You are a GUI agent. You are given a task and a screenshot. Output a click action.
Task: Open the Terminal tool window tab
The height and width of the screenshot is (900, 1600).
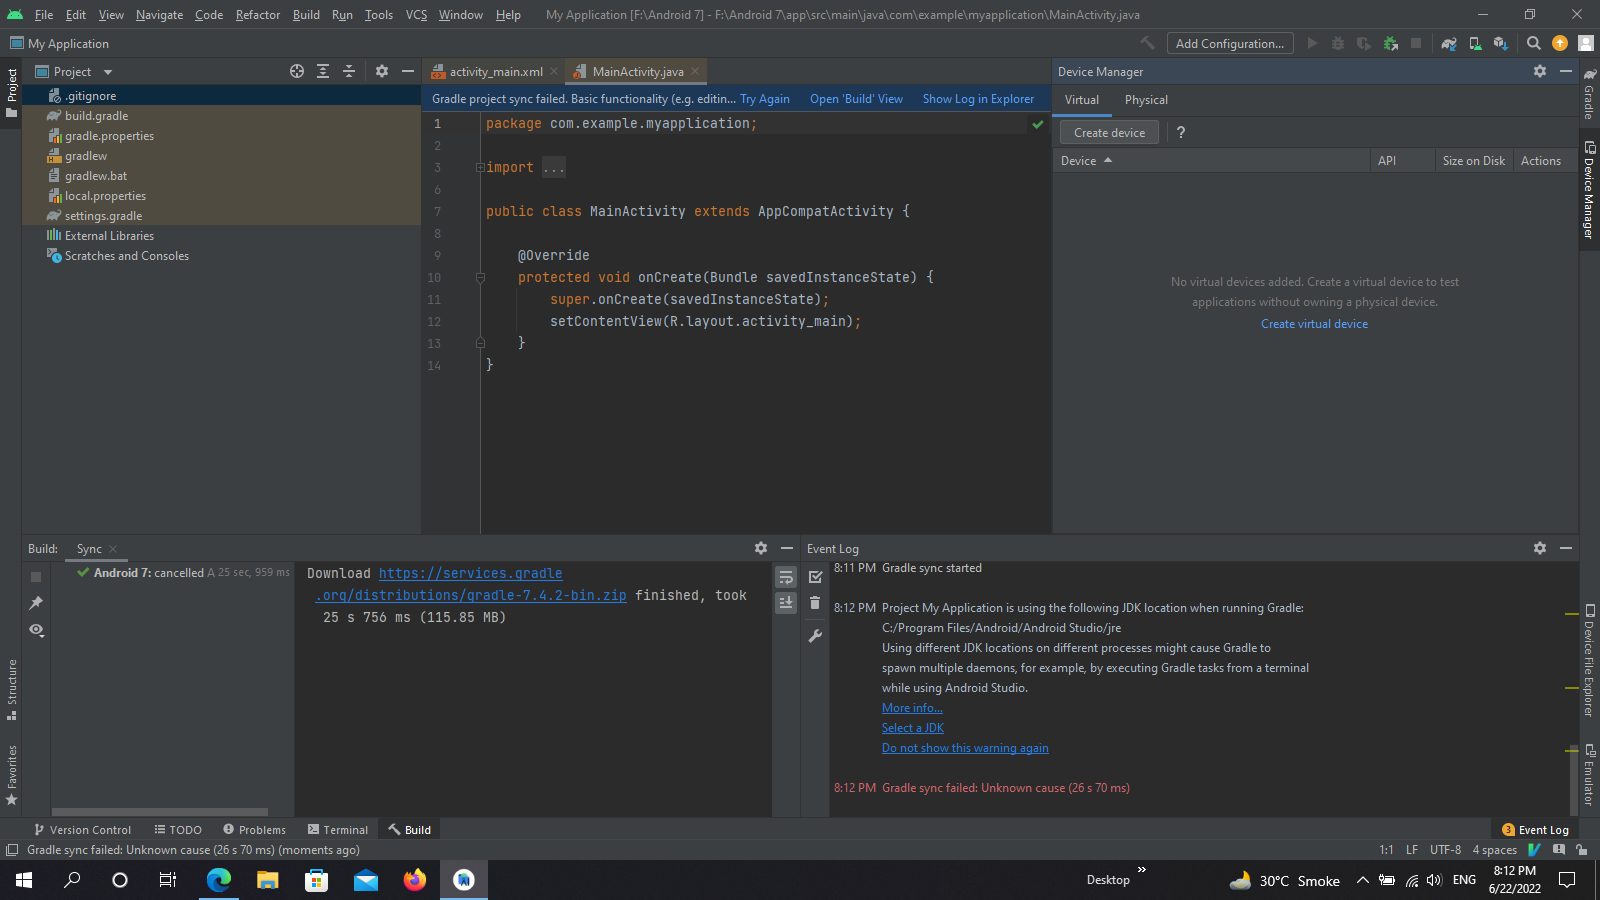[x=338, y=830]
